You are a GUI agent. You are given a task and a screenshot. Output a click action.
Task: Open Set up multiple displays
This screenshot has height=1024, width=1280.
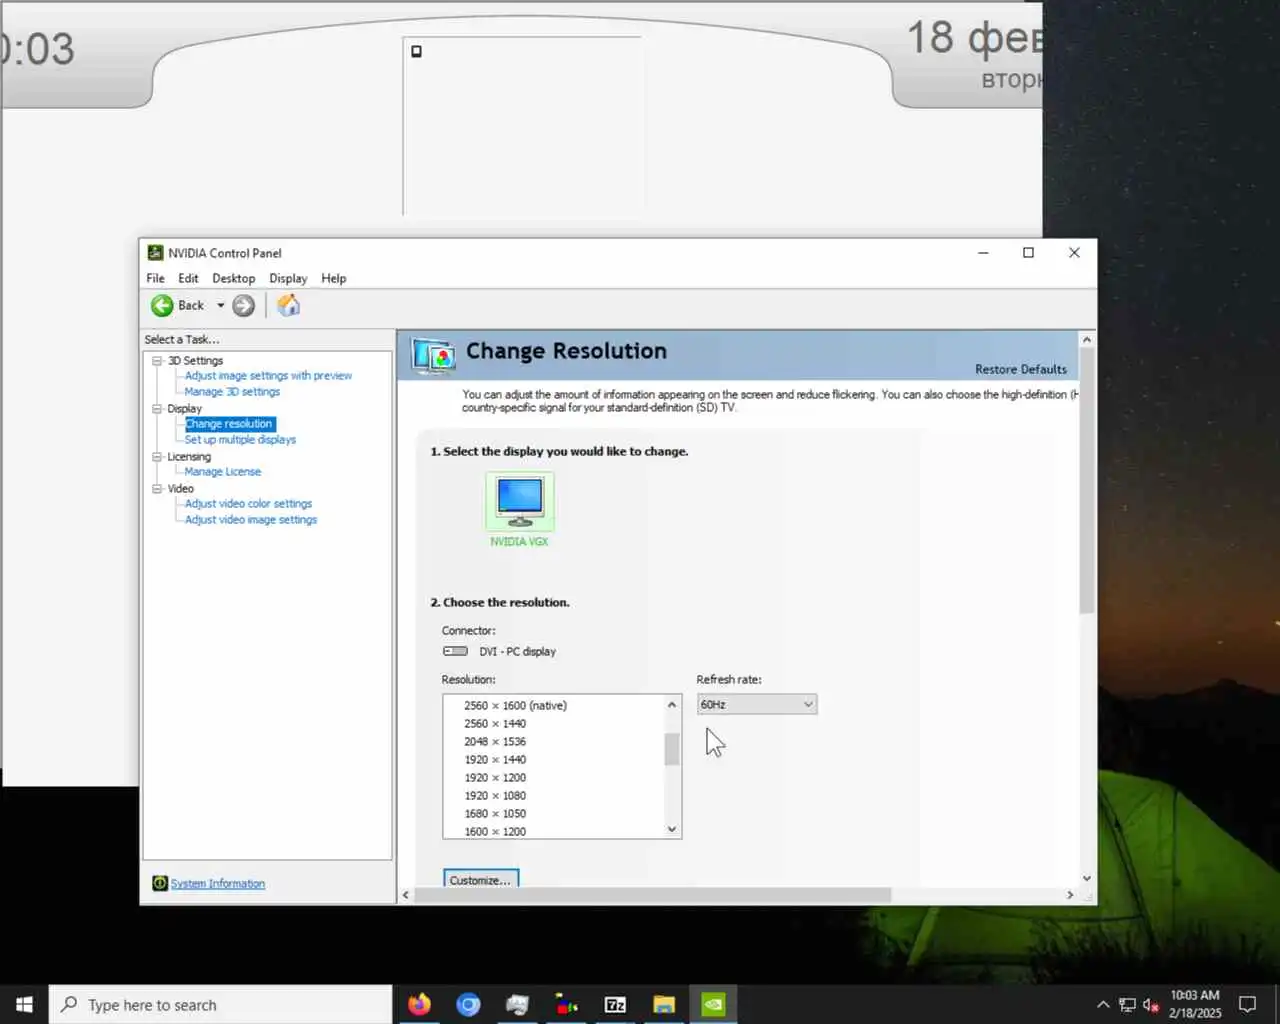click(240, 440)
